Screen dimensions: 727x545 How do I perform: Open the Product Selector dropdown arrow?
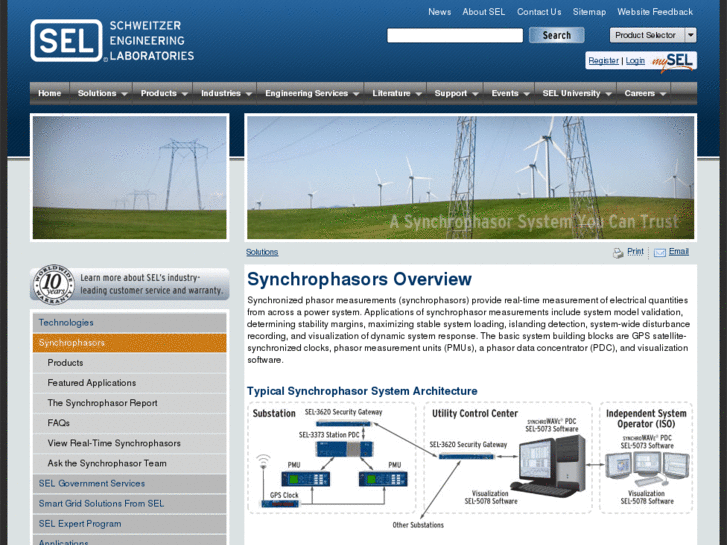point(690,35)
